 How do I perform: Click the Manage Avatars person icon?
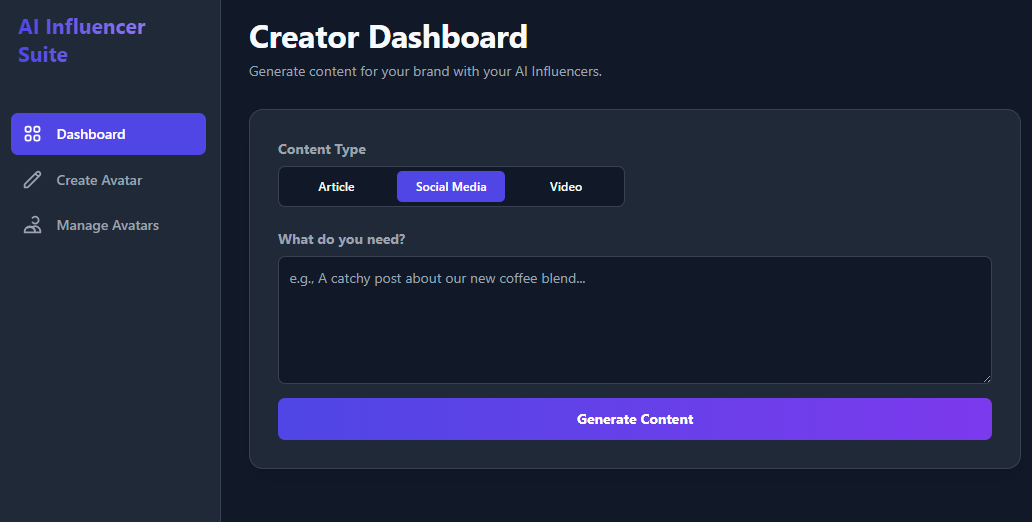click(32, 225)
